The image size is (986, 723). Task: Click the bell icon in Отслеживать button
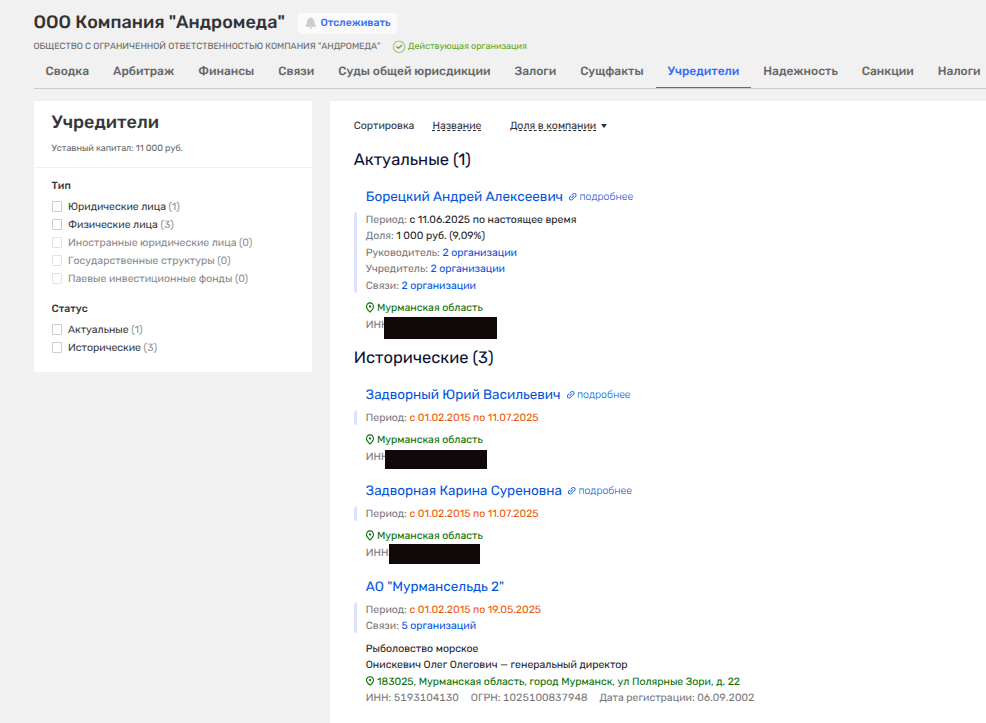[x=310, y=23]
